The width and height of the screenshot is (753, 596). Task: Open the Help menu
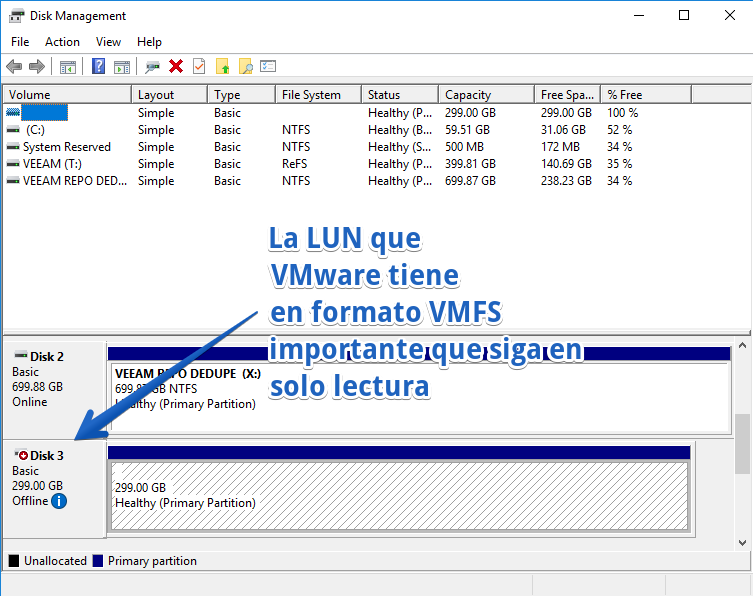[x=149, y=42]
